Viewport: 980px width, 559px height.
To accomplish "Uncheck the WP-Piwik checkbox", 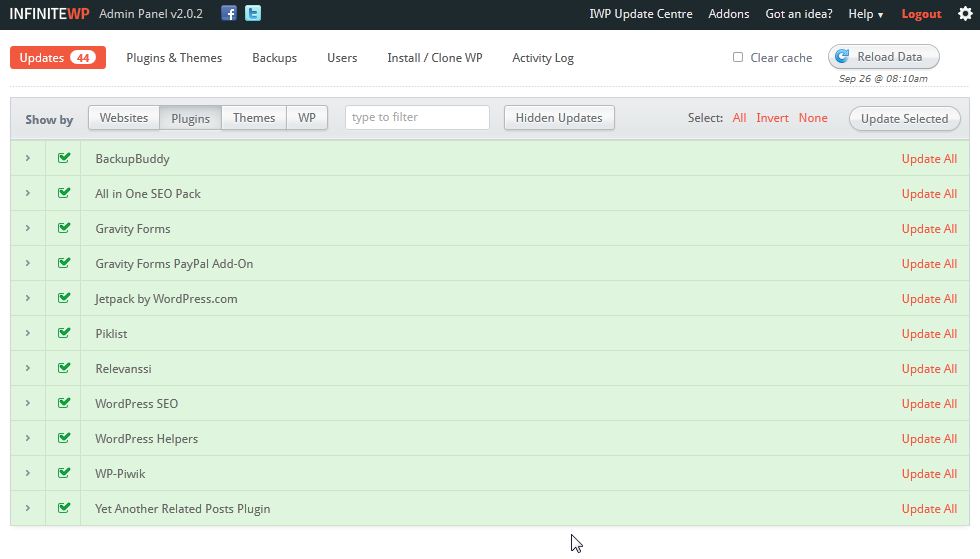I will (x=64, y=473).
